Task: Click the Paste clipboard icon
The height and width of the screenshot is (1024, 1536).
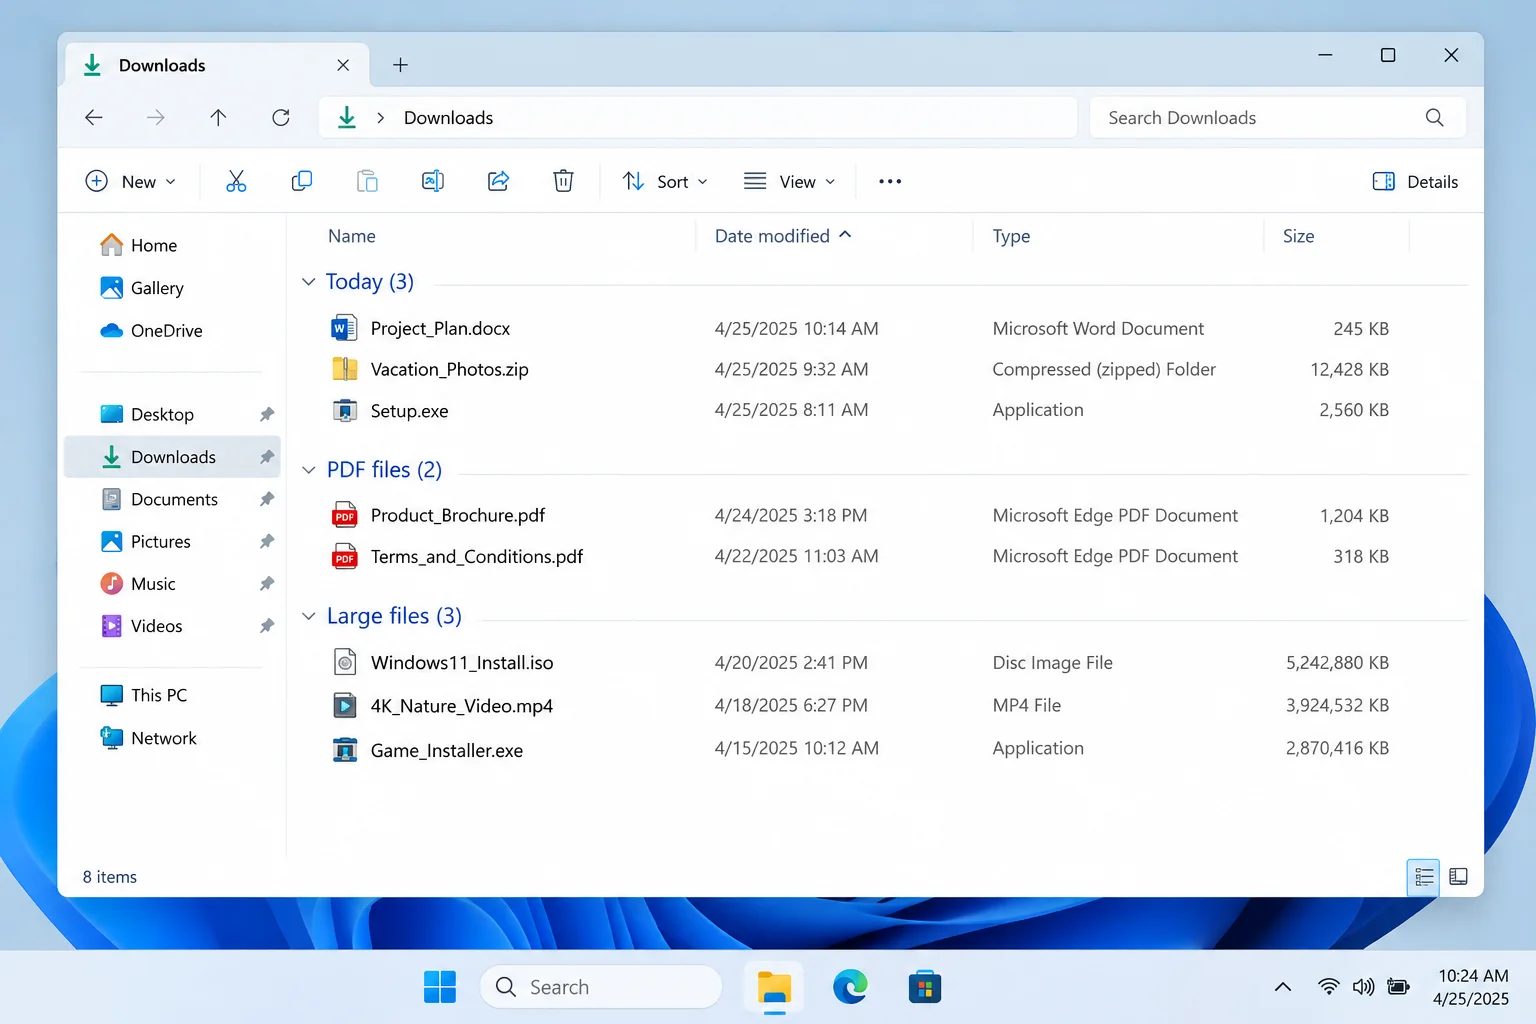Action: pyautogui.click(x=367, y=181)
